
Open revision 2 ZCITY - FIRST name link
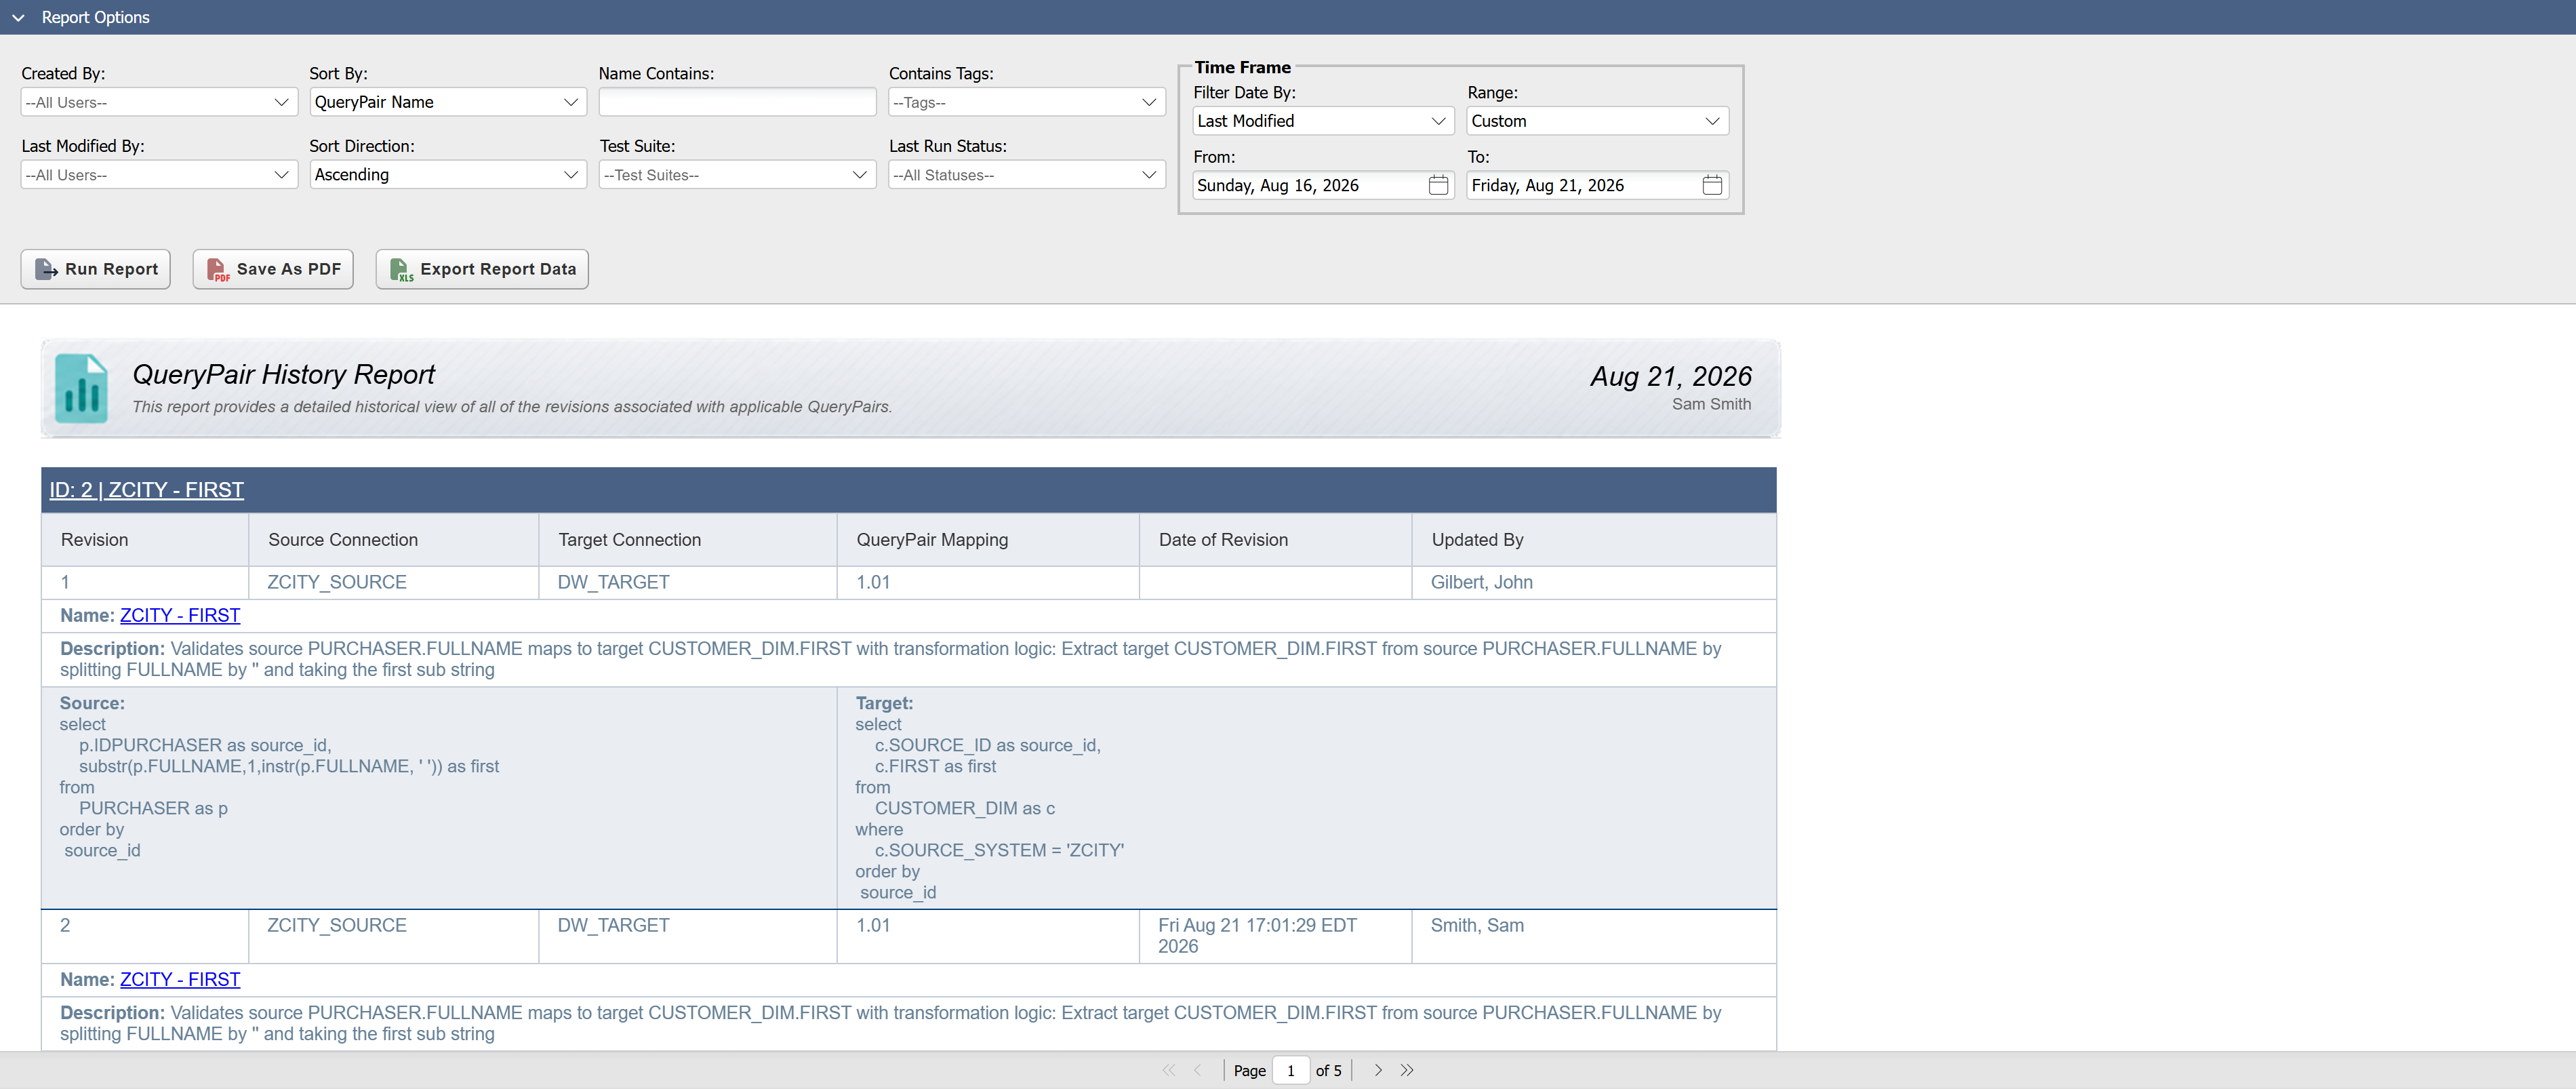pos(180,979)
